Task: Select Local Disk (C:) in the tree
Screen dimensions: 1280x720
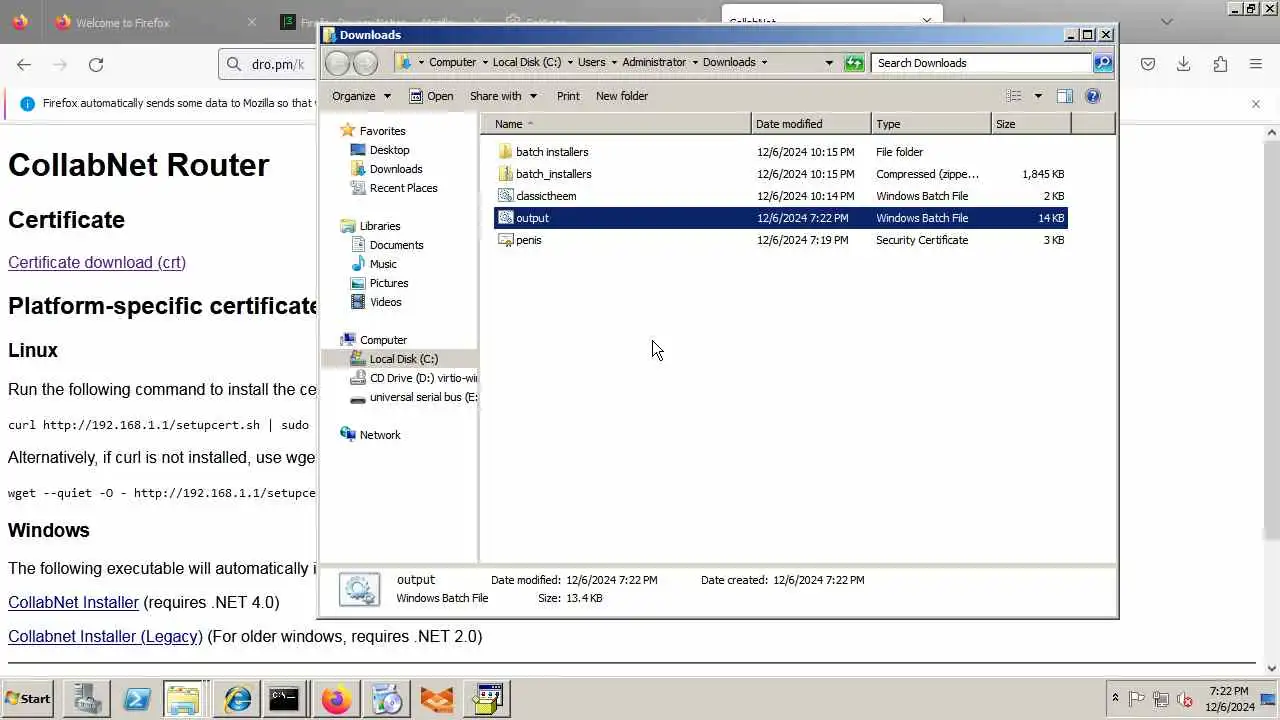Action: tap(403, 359)
